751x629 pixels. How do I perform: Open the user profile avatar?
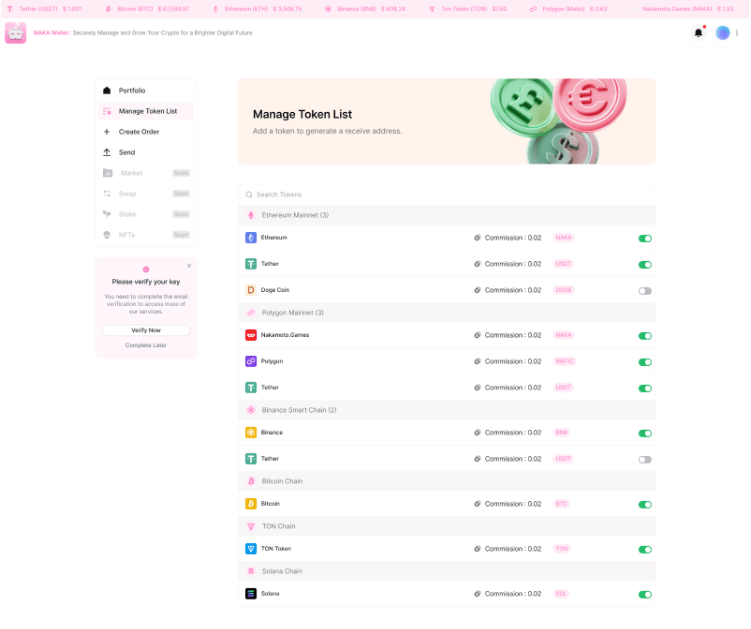point(722,33)
